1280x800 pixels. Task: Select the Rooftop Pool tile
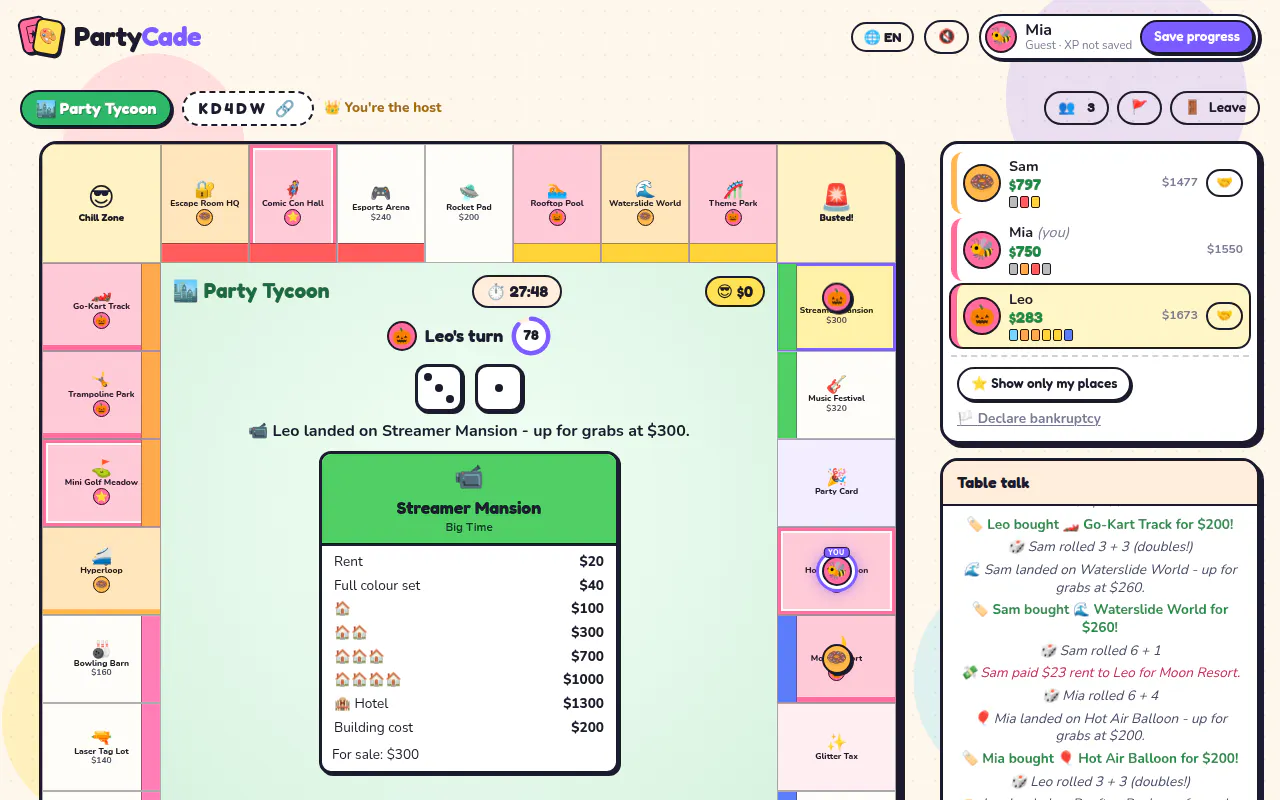[557, 203]
